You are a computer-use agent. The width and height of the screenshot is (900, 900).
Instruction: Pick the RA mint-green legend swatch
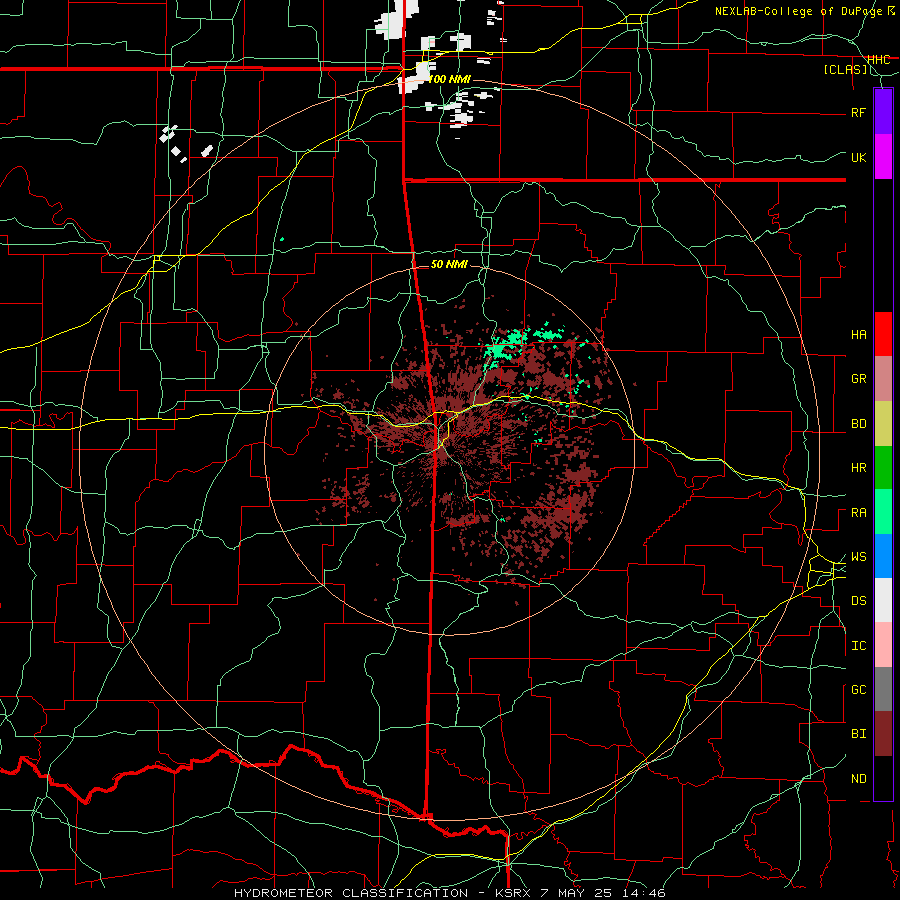pyautogui.click(x=883, y=512)
